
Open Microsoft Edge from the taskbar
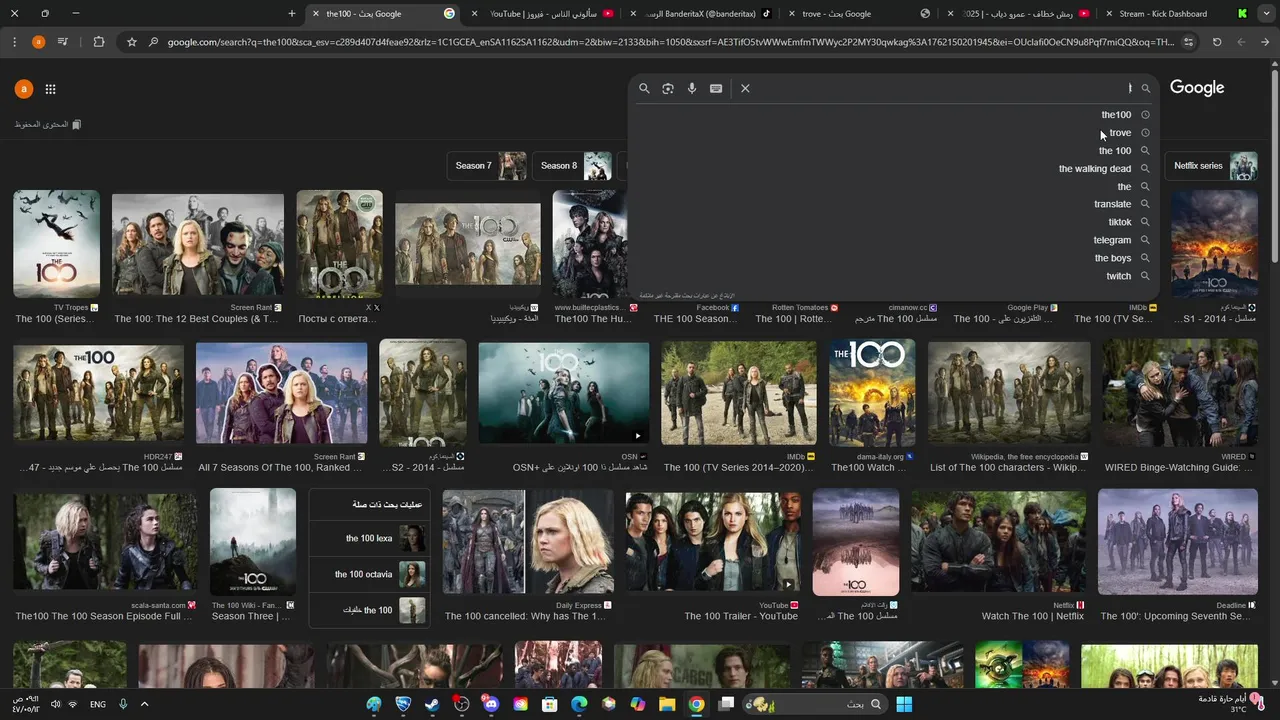point(579,704)
